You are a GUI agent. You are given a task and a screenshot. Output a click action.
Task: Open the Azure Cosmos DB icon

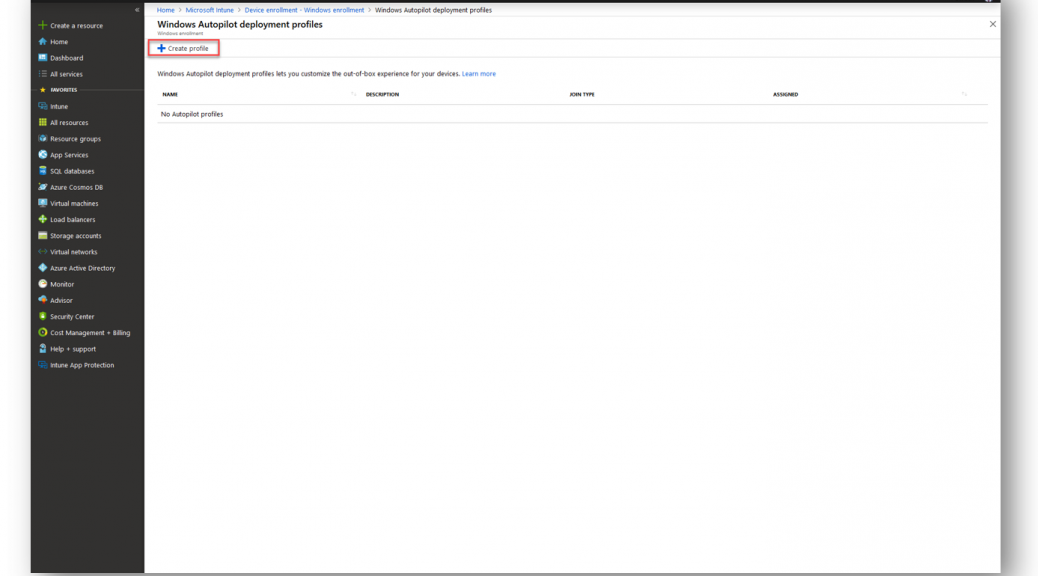click(x=42, y=187)
